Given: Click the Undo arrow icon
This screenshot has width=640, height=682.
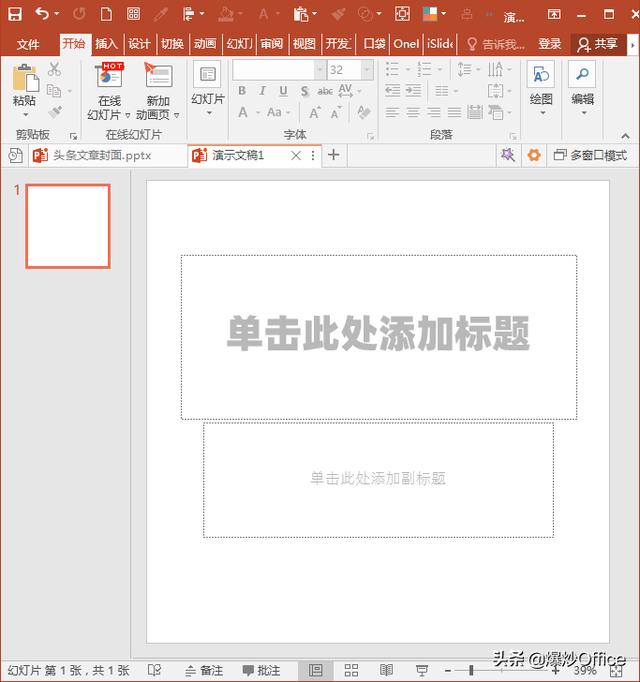Looking at the screenshot, I should 42,14.
